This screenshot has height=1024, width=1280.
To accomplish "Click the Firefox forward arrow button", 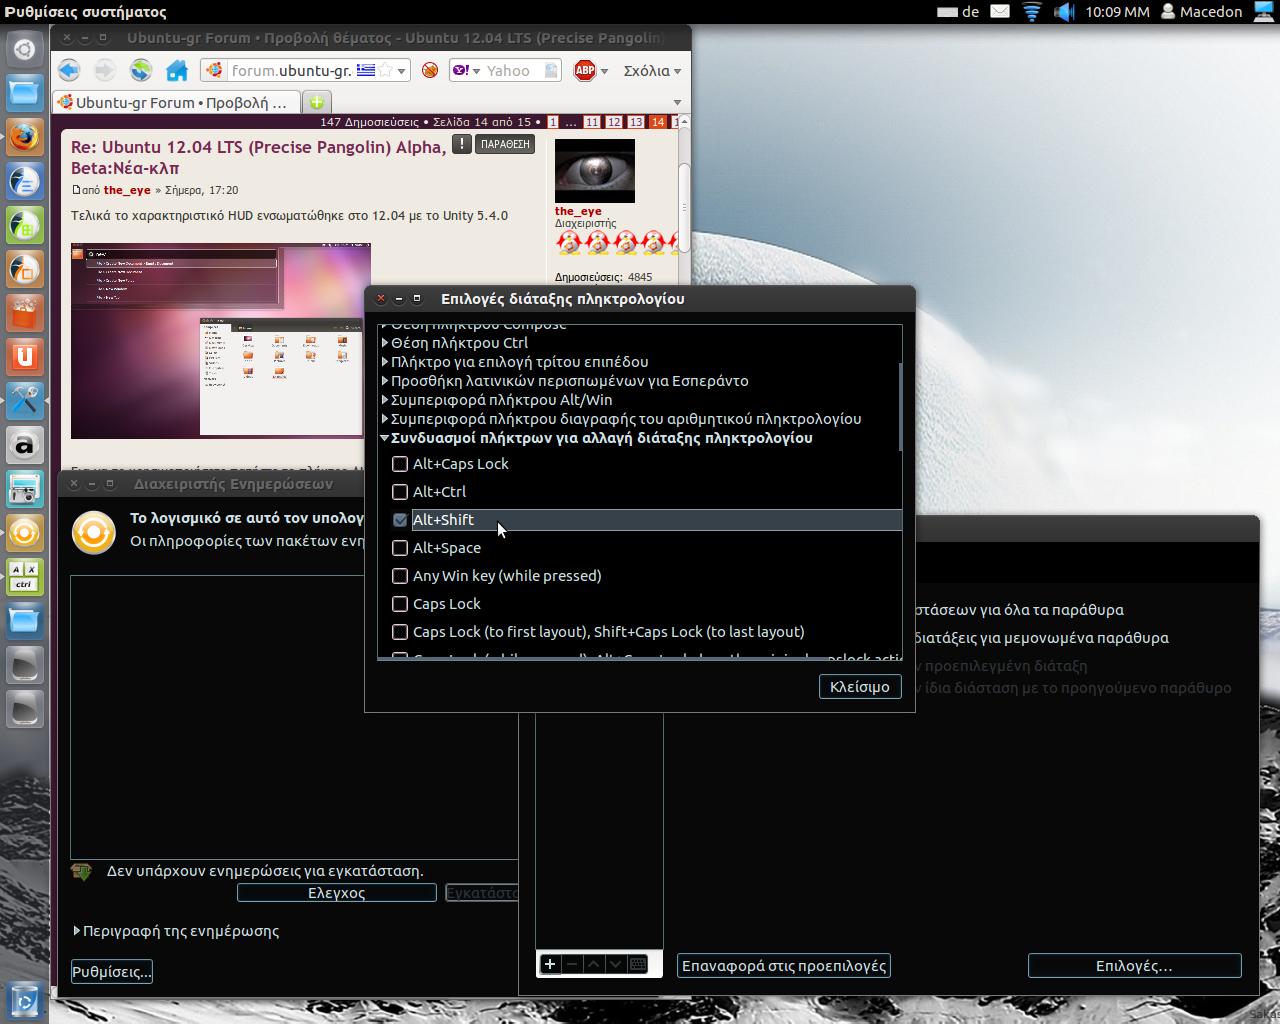I will [x=104, y=70].
